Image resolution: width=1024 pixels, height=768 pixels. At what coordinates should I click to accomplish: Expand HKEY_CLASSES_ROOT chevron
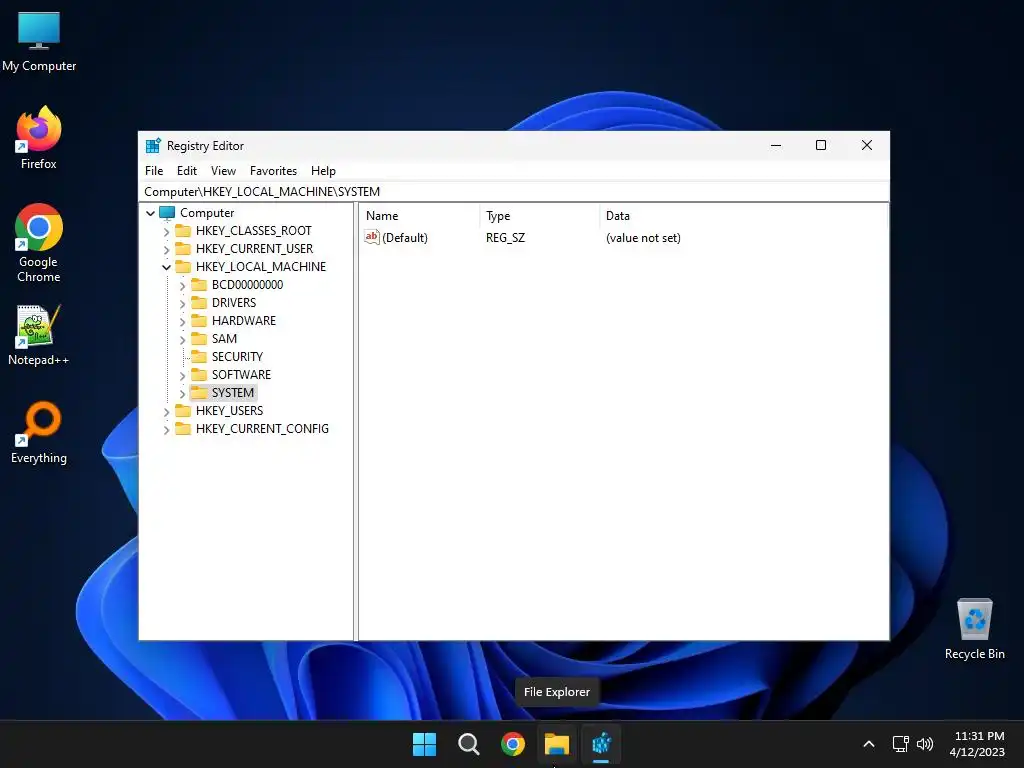click(166, 231)
